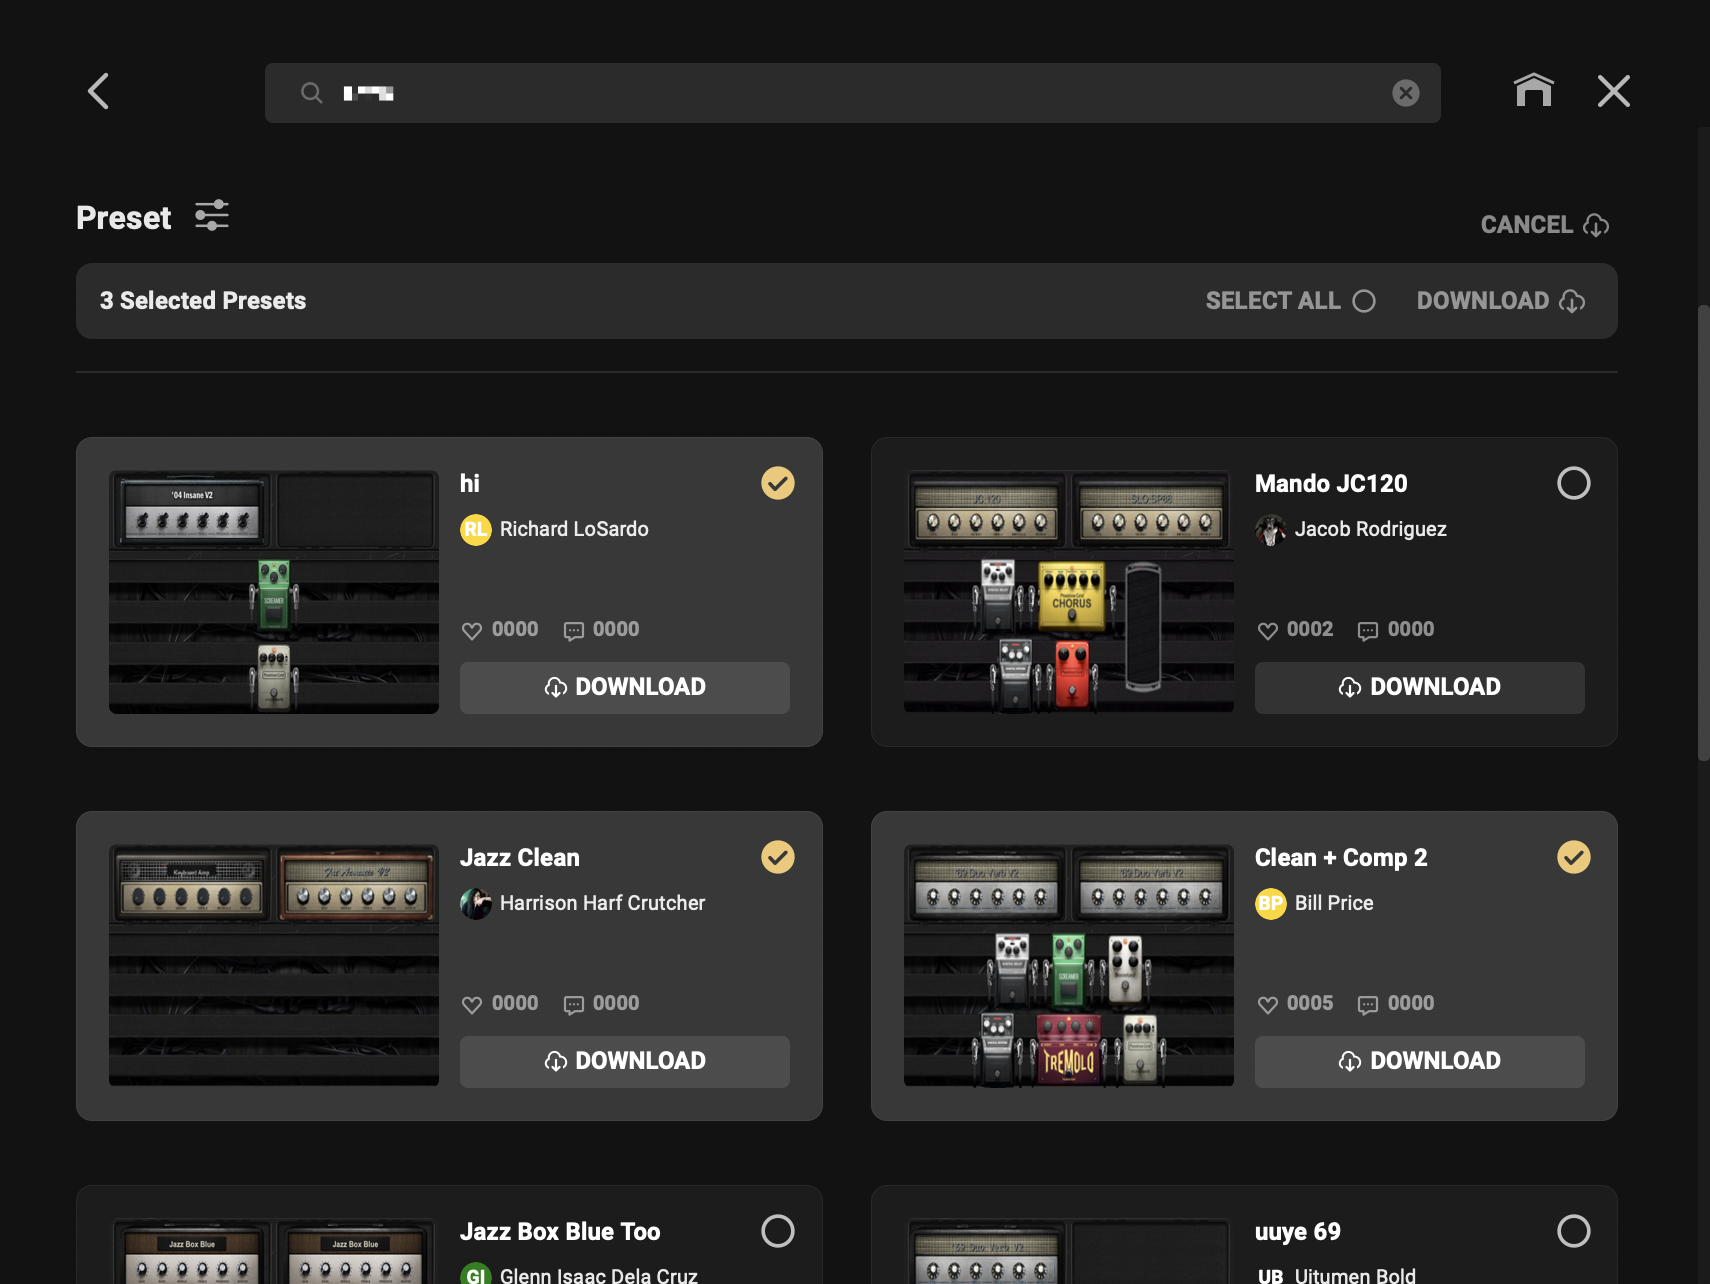Like the 'hi' preset heart icon

pyautogui.click(x=472, y=631)
